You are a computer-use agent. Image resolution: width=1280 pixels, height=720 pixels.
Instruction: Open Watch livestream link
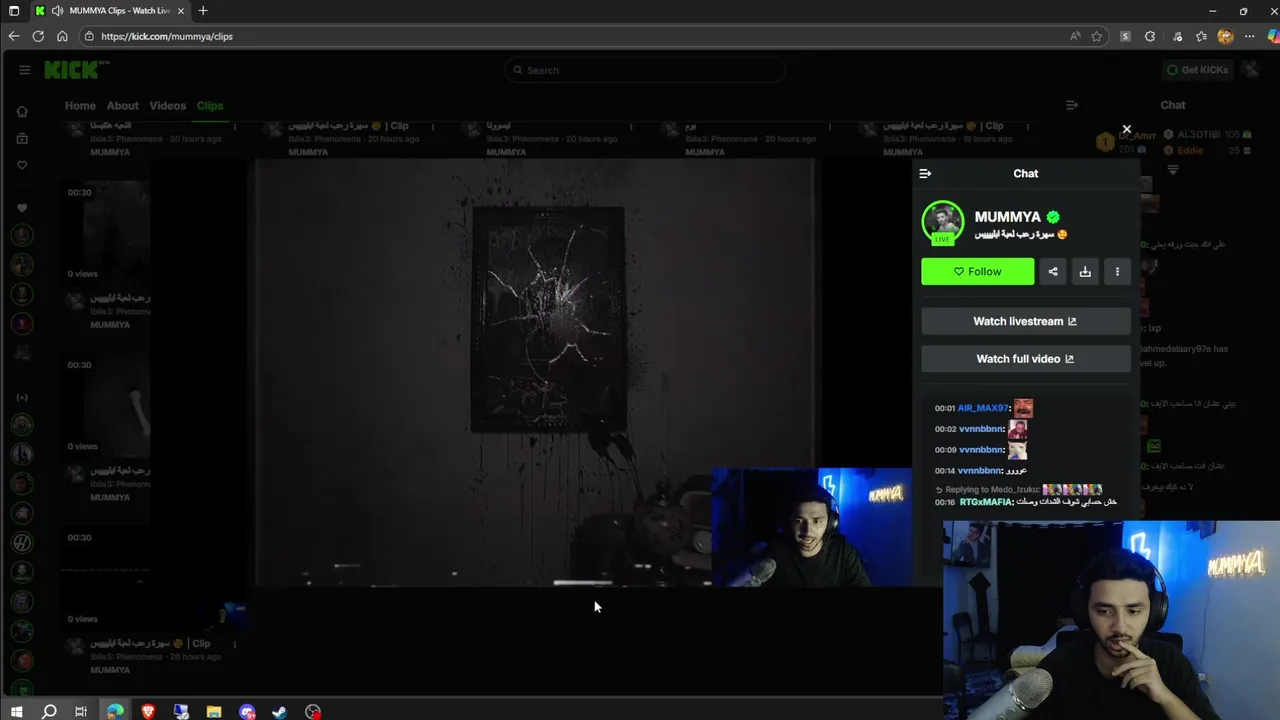tap(1025, 321)
